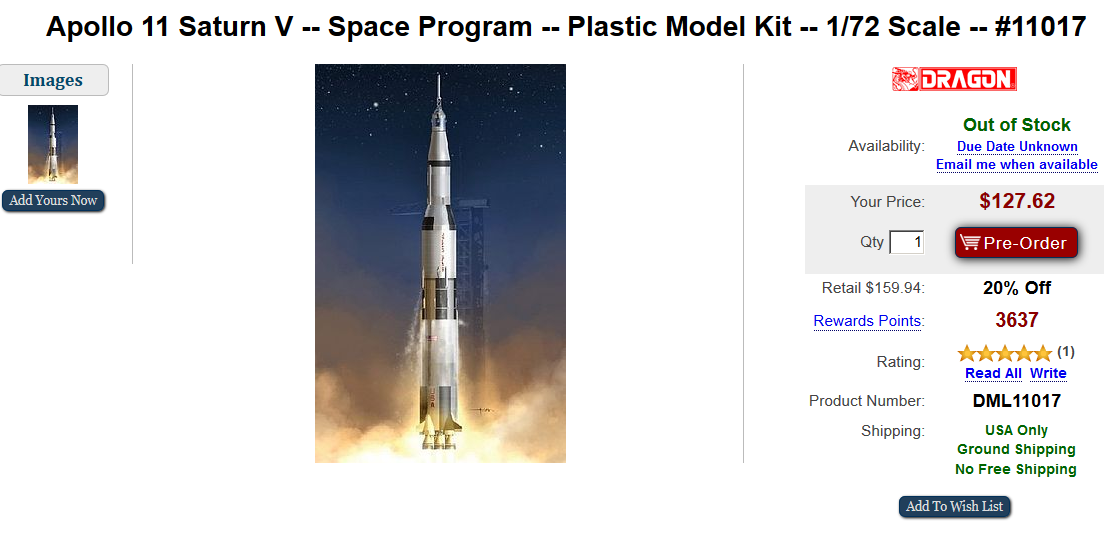Viewport: 1110px width, 533px height.
Task: Click the Dragon brand logo
Action: point(954,79)
